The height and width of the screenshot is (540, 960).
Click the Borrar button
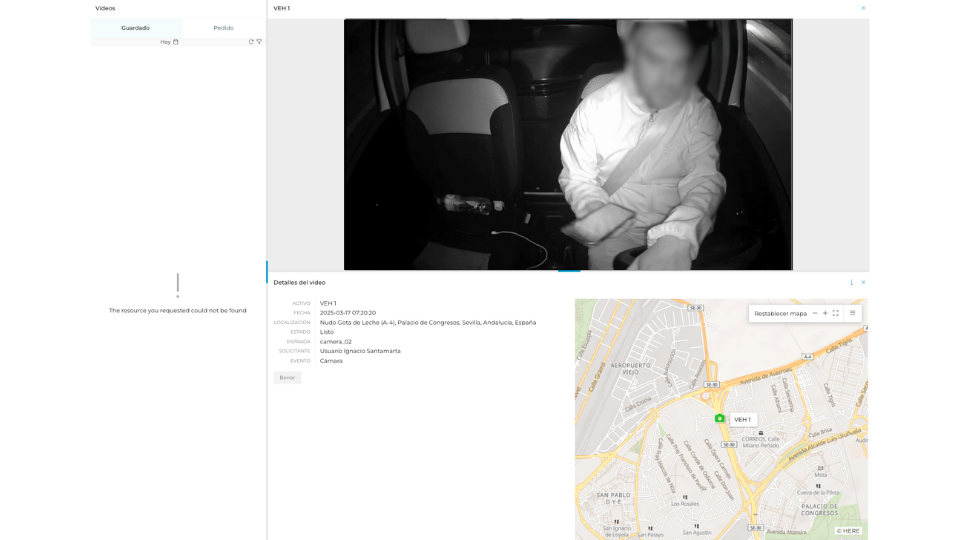click(287, 377)
